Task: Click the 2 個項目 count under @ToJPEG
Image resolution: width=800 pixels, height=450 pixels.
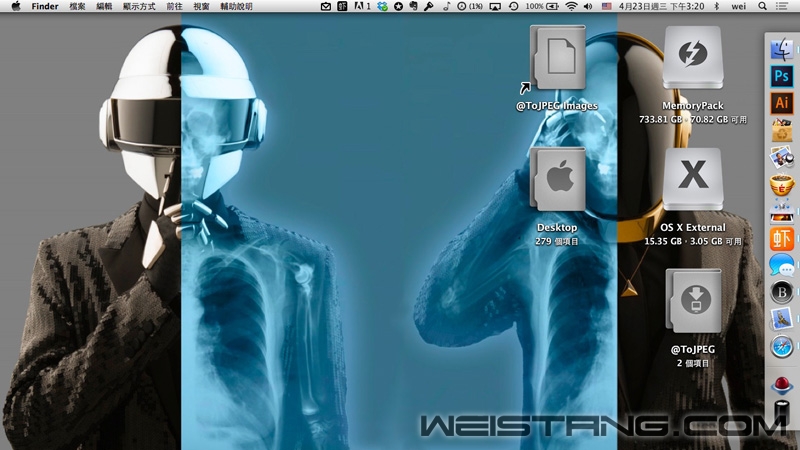Action: [x=692, y=363]
